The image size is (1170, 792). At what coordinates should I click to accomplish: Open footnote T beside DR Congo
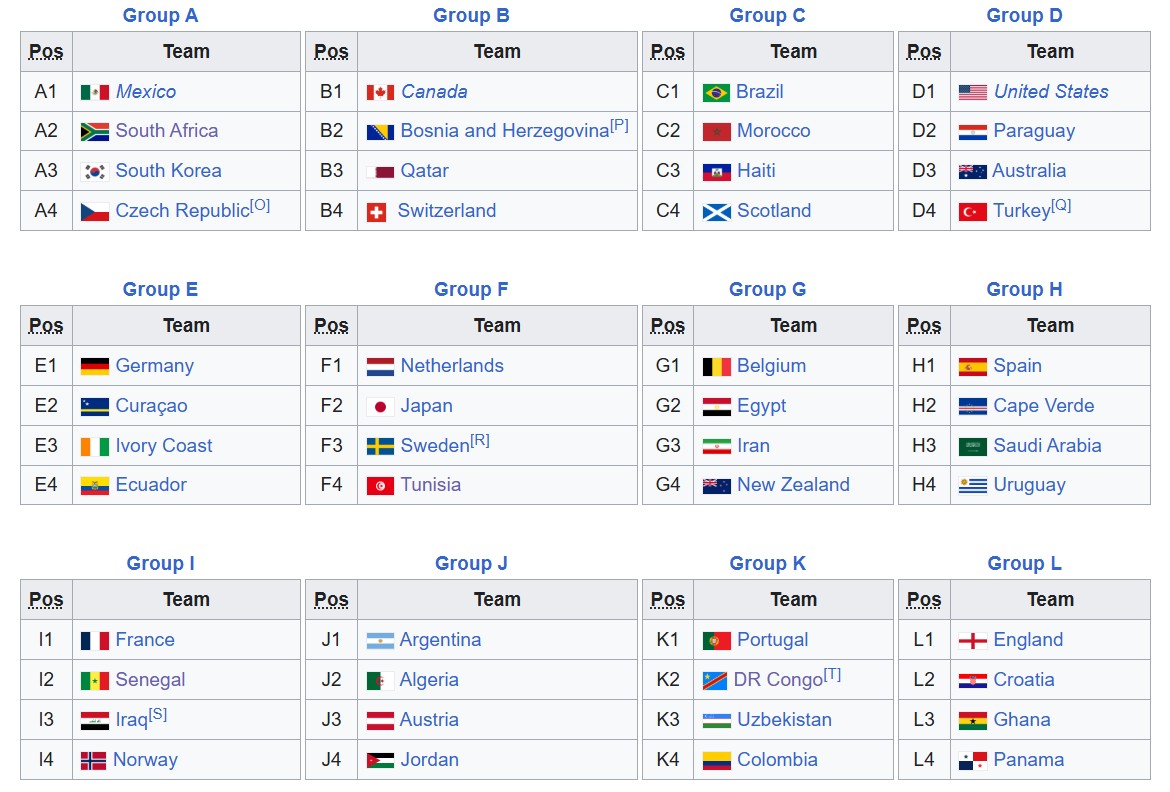832,675
